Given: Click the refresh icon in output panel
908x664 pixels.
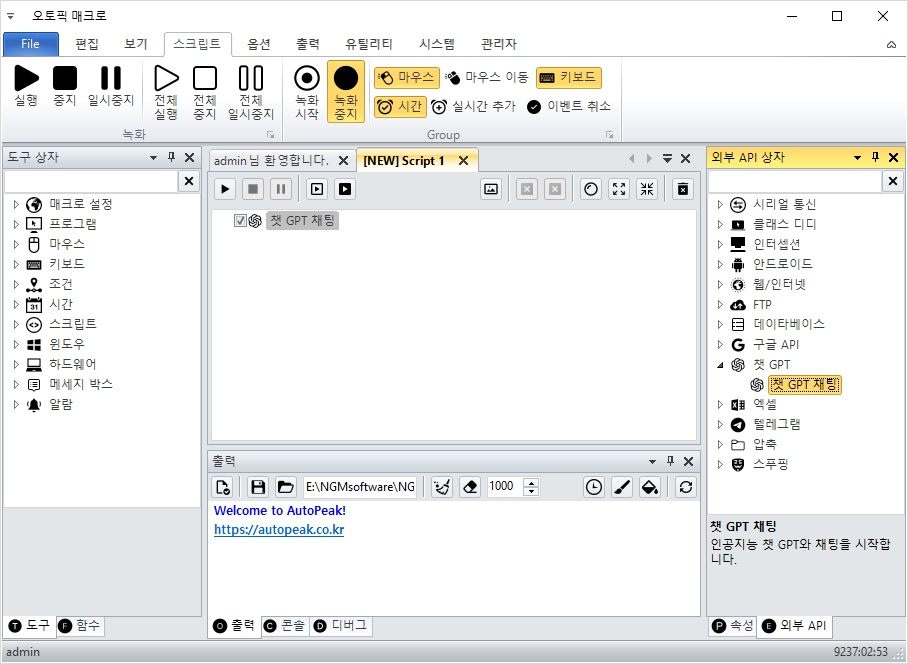Looking at the screenshot, I should [x=686, y=487].
